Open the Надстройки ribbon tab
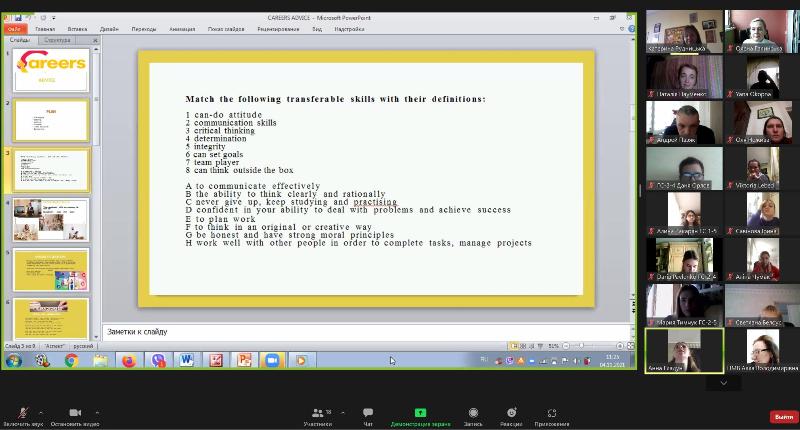800x430 pixels. pos(349,29)
